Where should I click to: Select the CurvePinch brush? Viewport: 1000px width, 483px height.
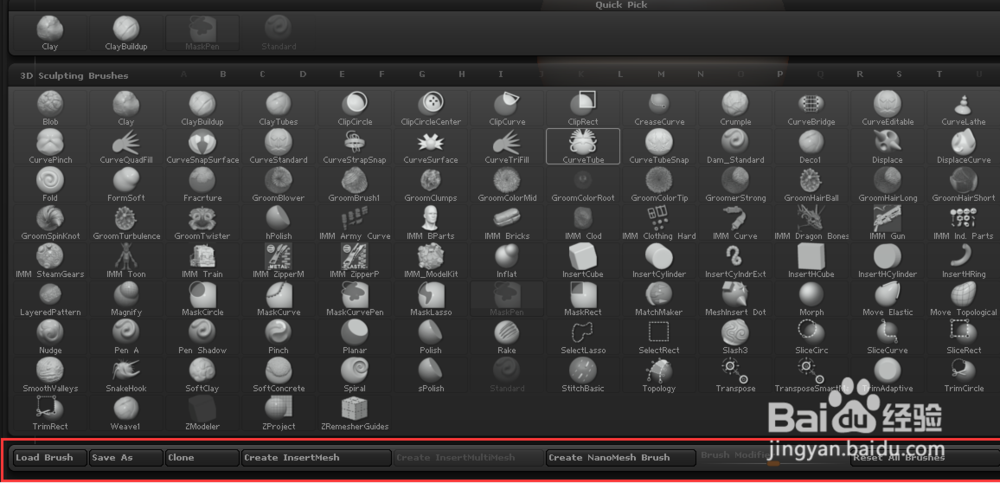[x=50, y=147]
